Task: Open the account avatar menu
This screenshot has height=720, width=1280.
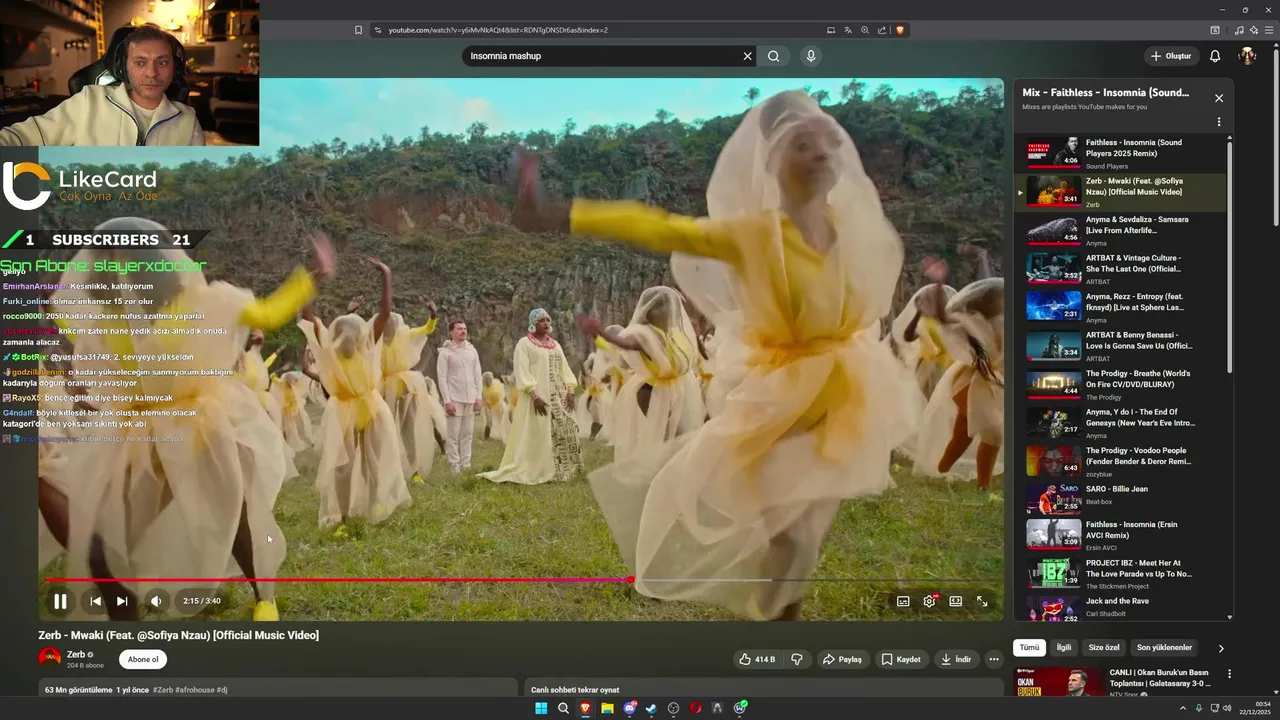Action: pyautogui.click(x=1247, y=56)
